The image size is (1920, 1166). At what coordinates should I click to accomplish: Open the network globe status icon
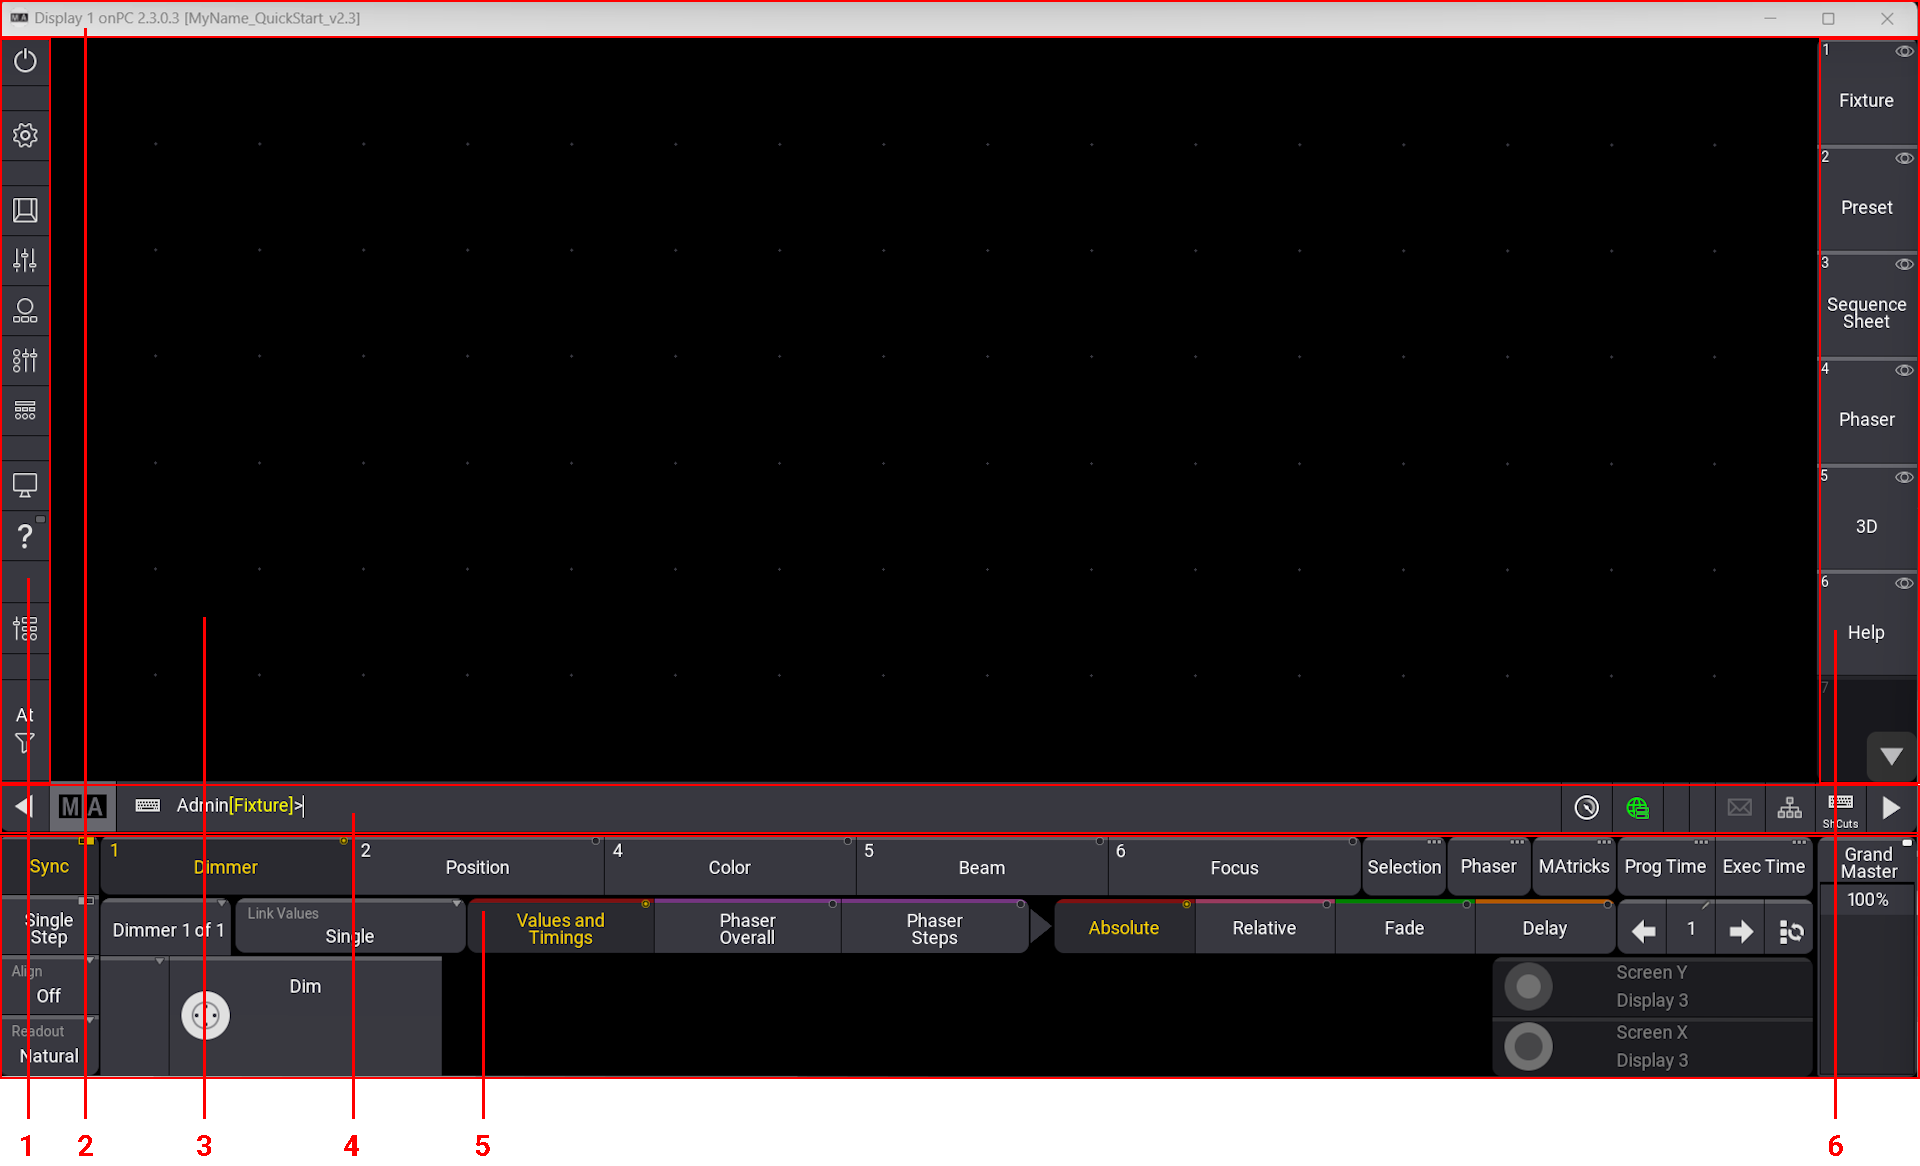tap(1637, 808)
